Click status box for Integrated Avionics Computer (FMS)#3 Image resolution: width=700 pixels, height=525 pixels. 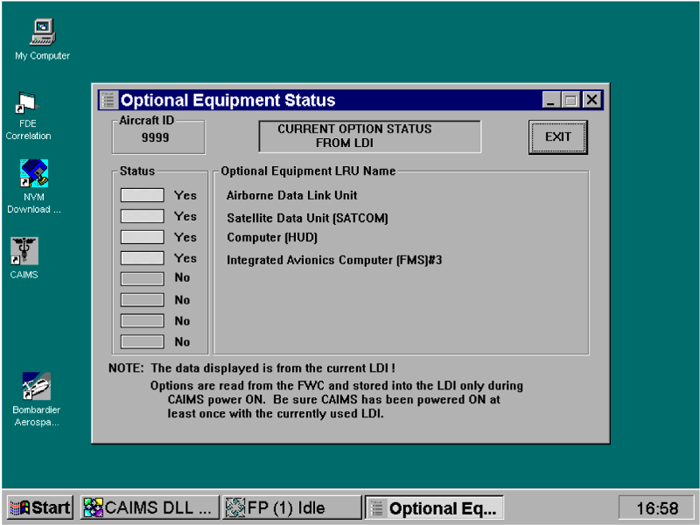[x=142, y=258]
